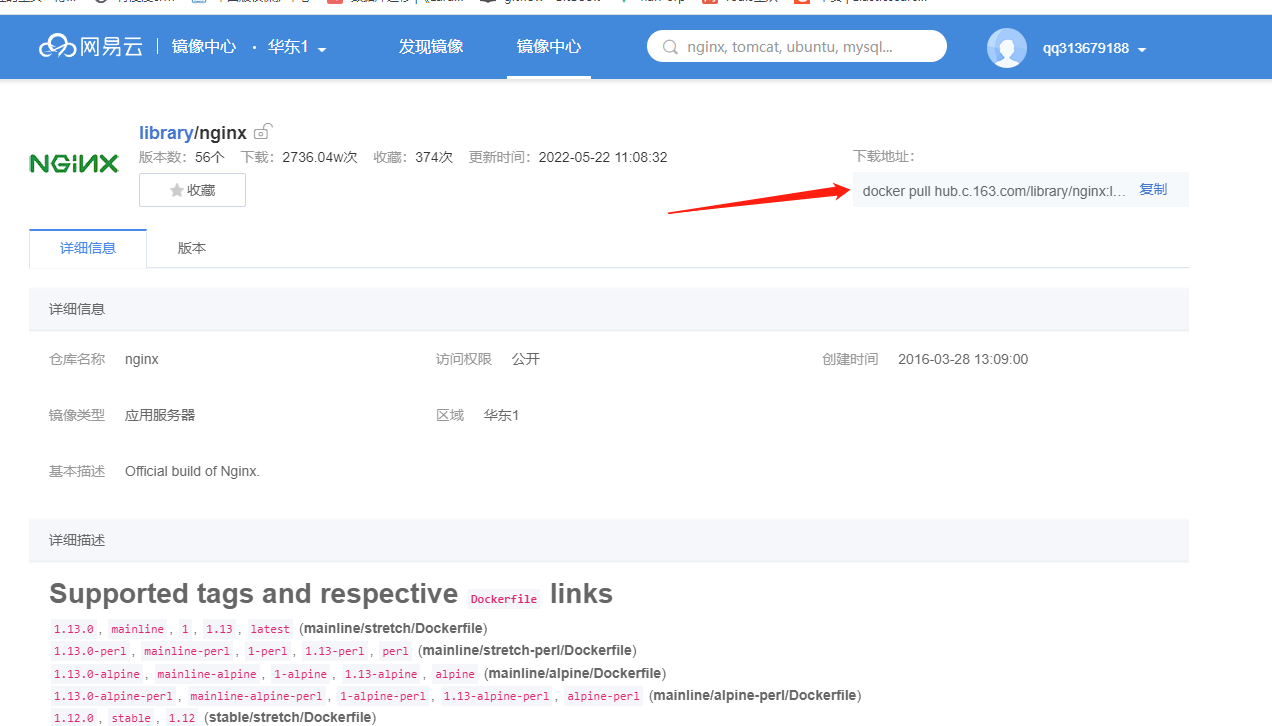Viewport: 1272px width, 726px height.
Task: Click the 56个 version count
Action: (210, 157)
